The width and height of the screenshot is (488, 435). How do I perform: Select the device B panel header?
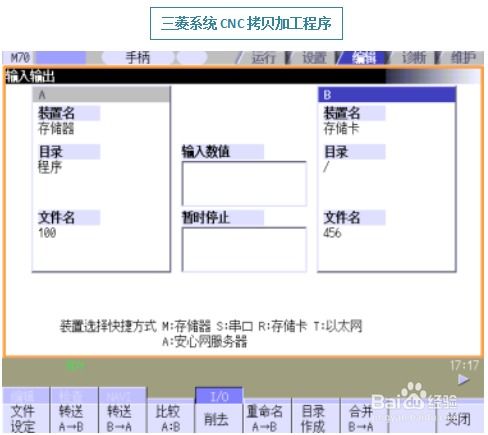click(387, 95)
